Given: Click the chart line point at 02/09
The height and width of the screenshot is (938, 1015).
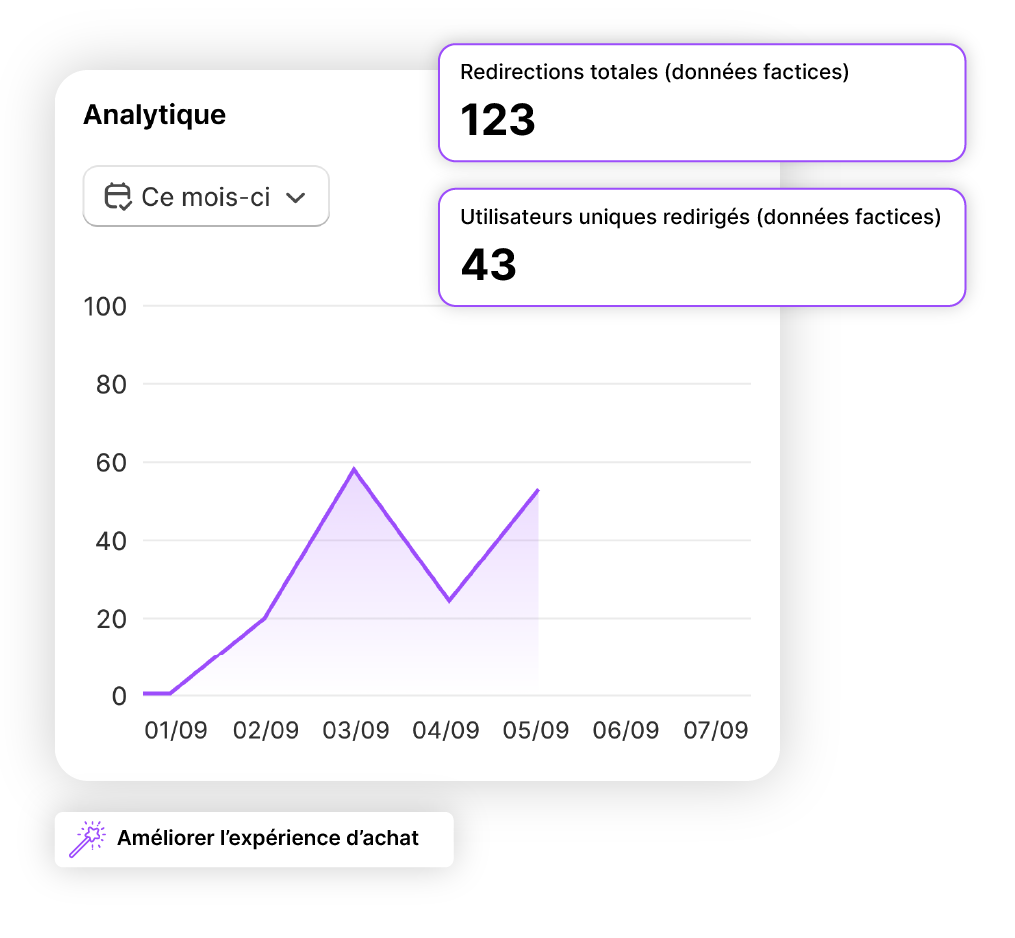Looking at the screenshot, I should coord(265,618).
